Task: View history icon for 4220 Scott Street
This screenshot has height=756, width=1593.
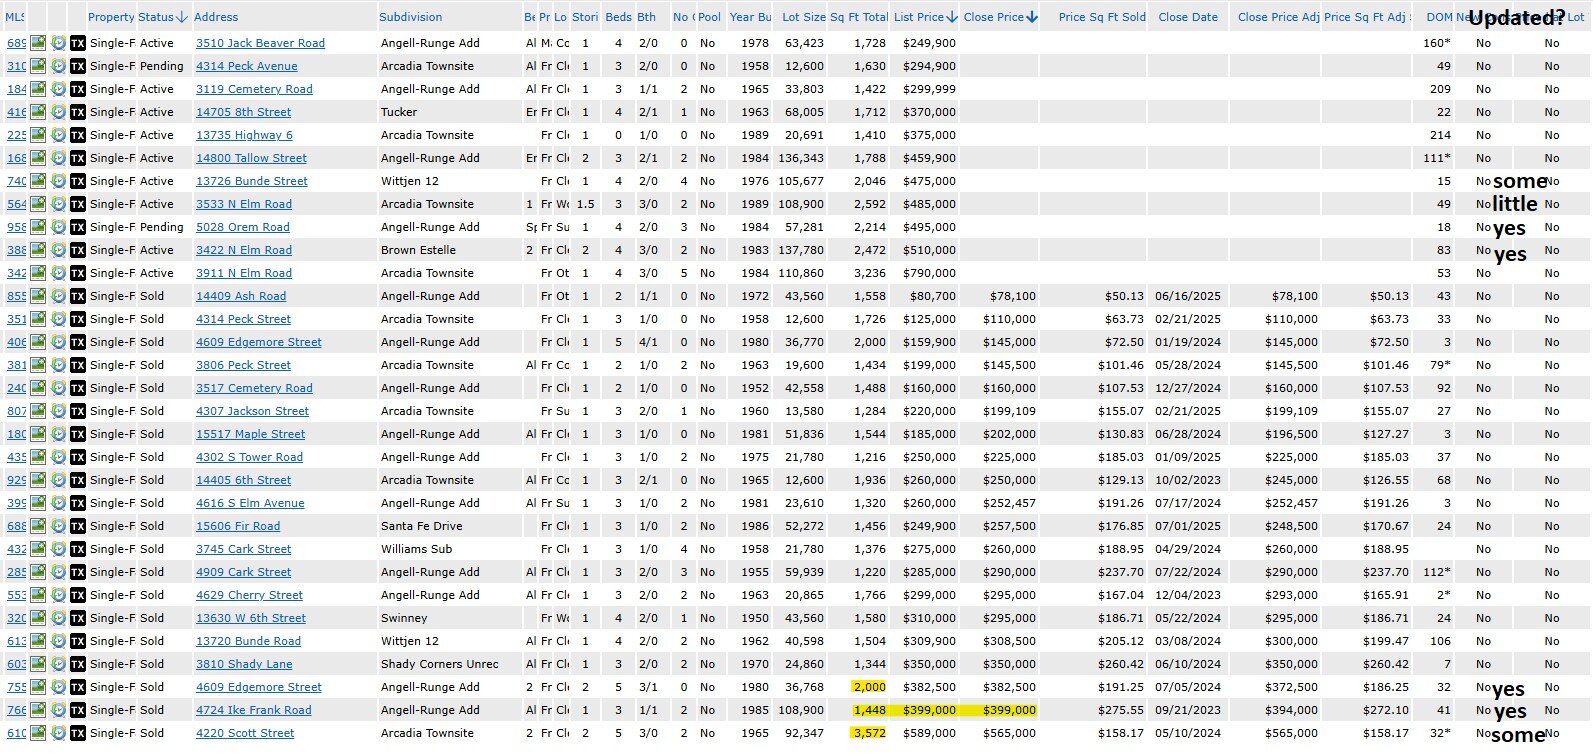Action: pos(58,733)
